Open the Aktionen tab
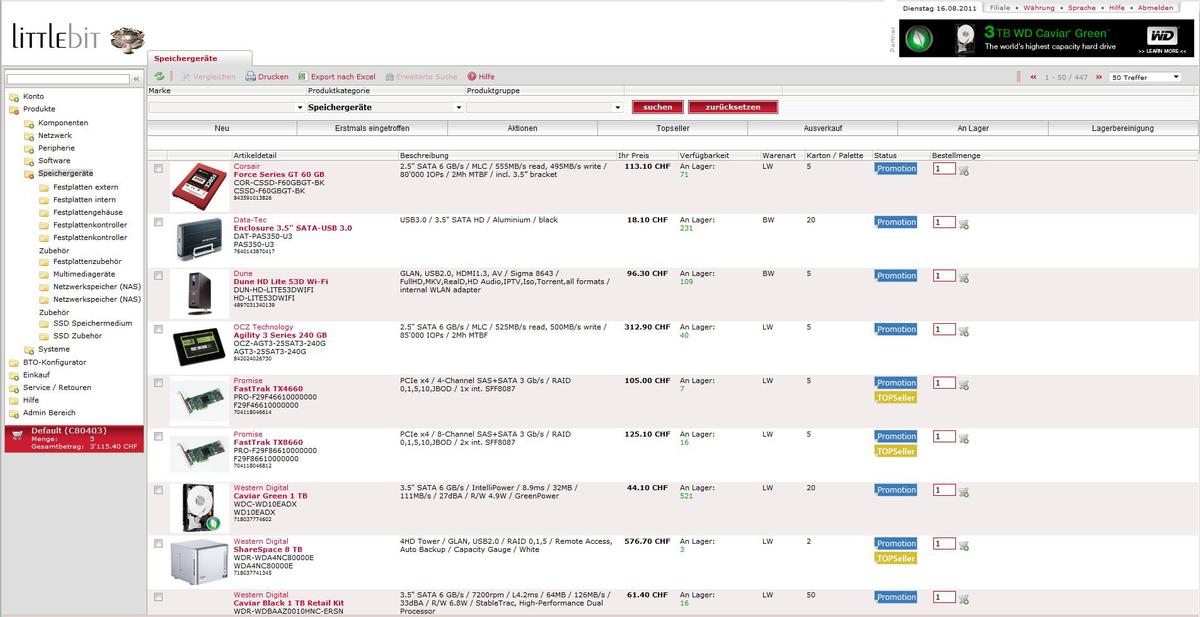This screenshot has width=1200, height=617. [522, 128]
